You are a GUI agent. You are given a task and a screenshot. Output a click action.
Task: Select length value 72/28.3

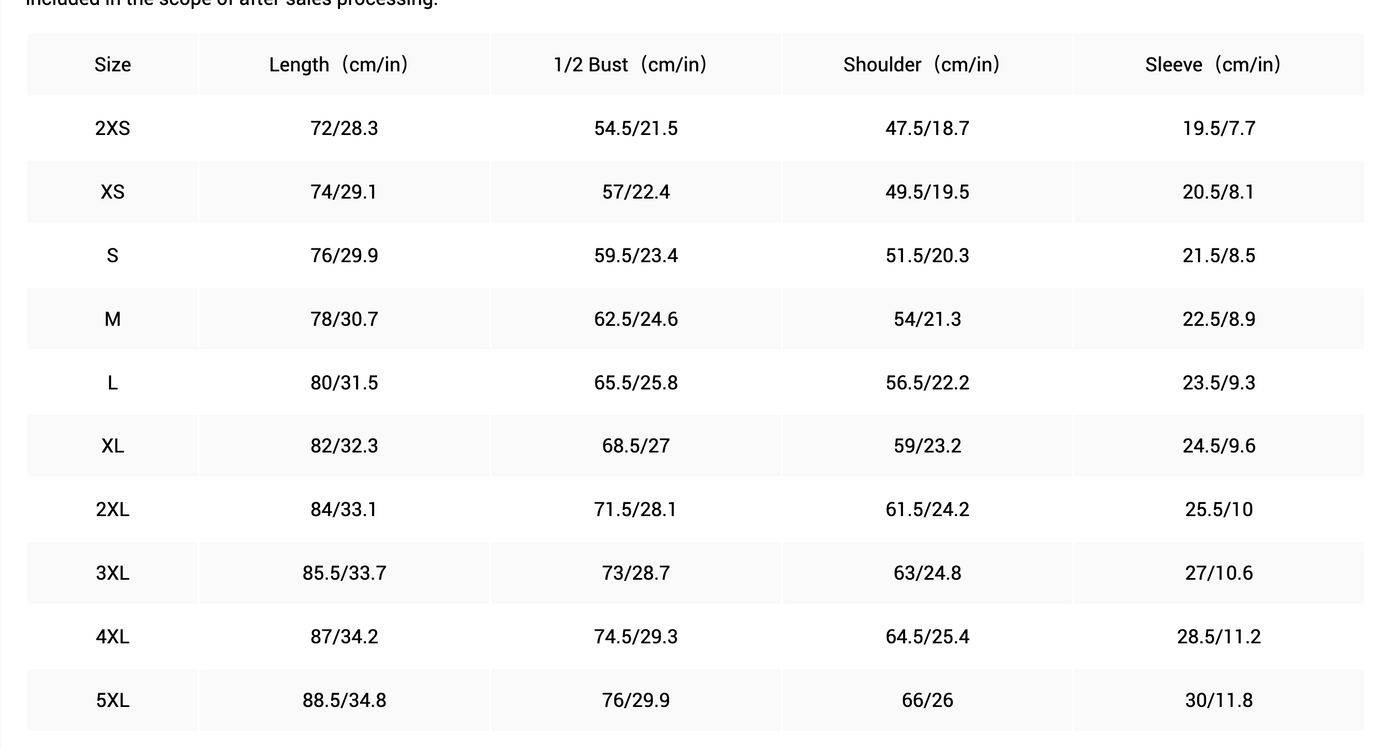[x=344, y=128]
